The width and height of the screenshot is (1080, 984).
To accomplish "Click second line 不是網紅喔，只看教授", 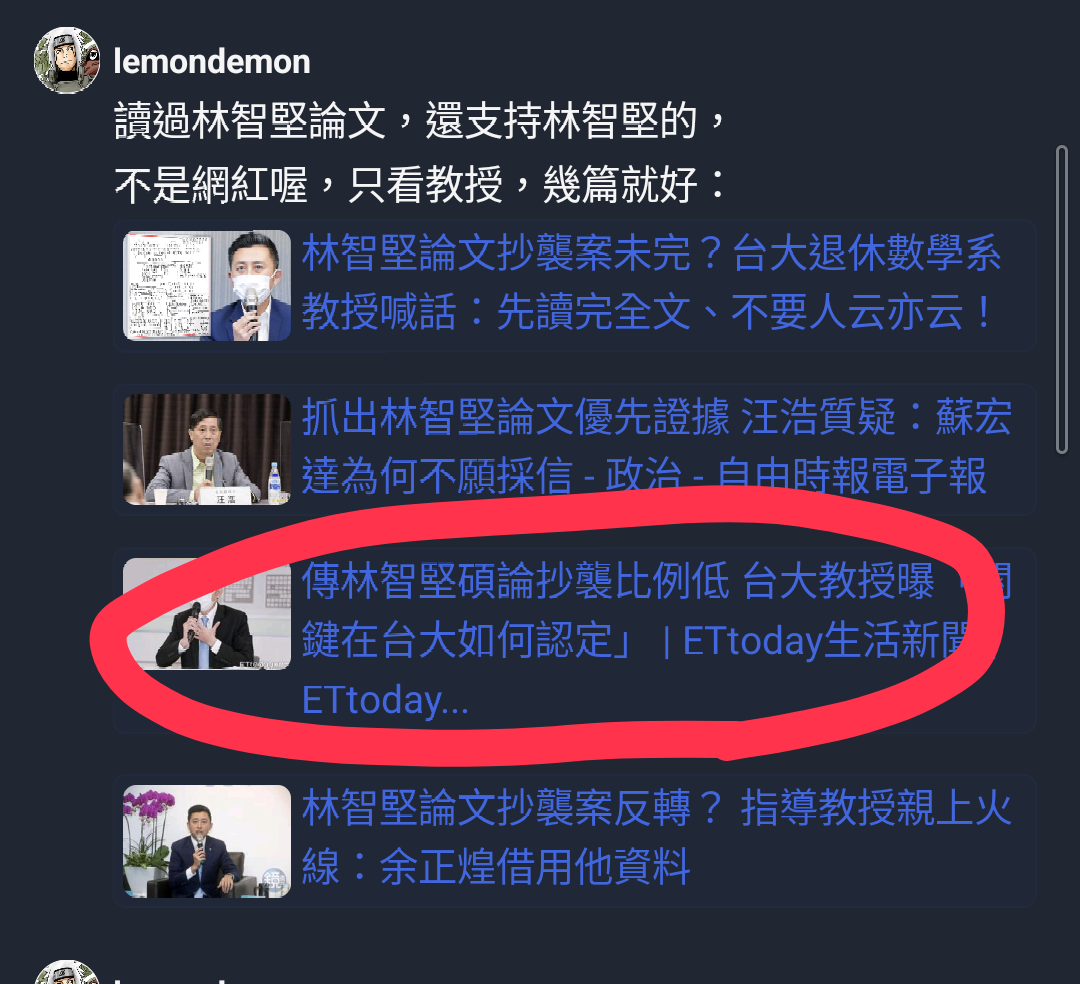I will click(309, 185).
